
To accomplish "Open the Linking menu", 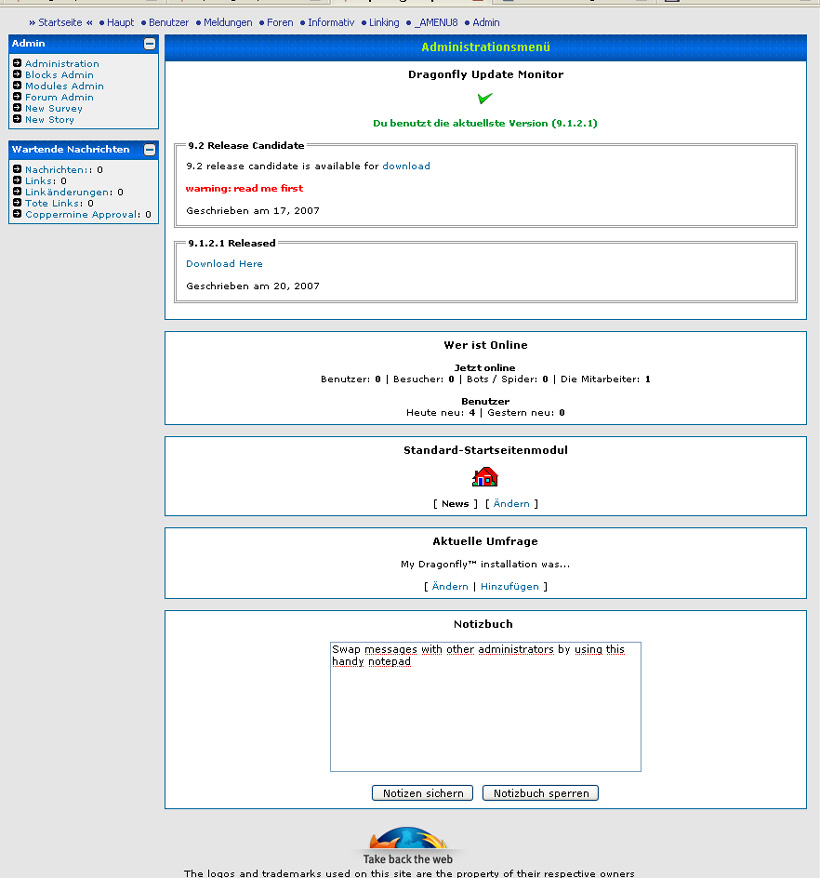I will pos(384,22).
